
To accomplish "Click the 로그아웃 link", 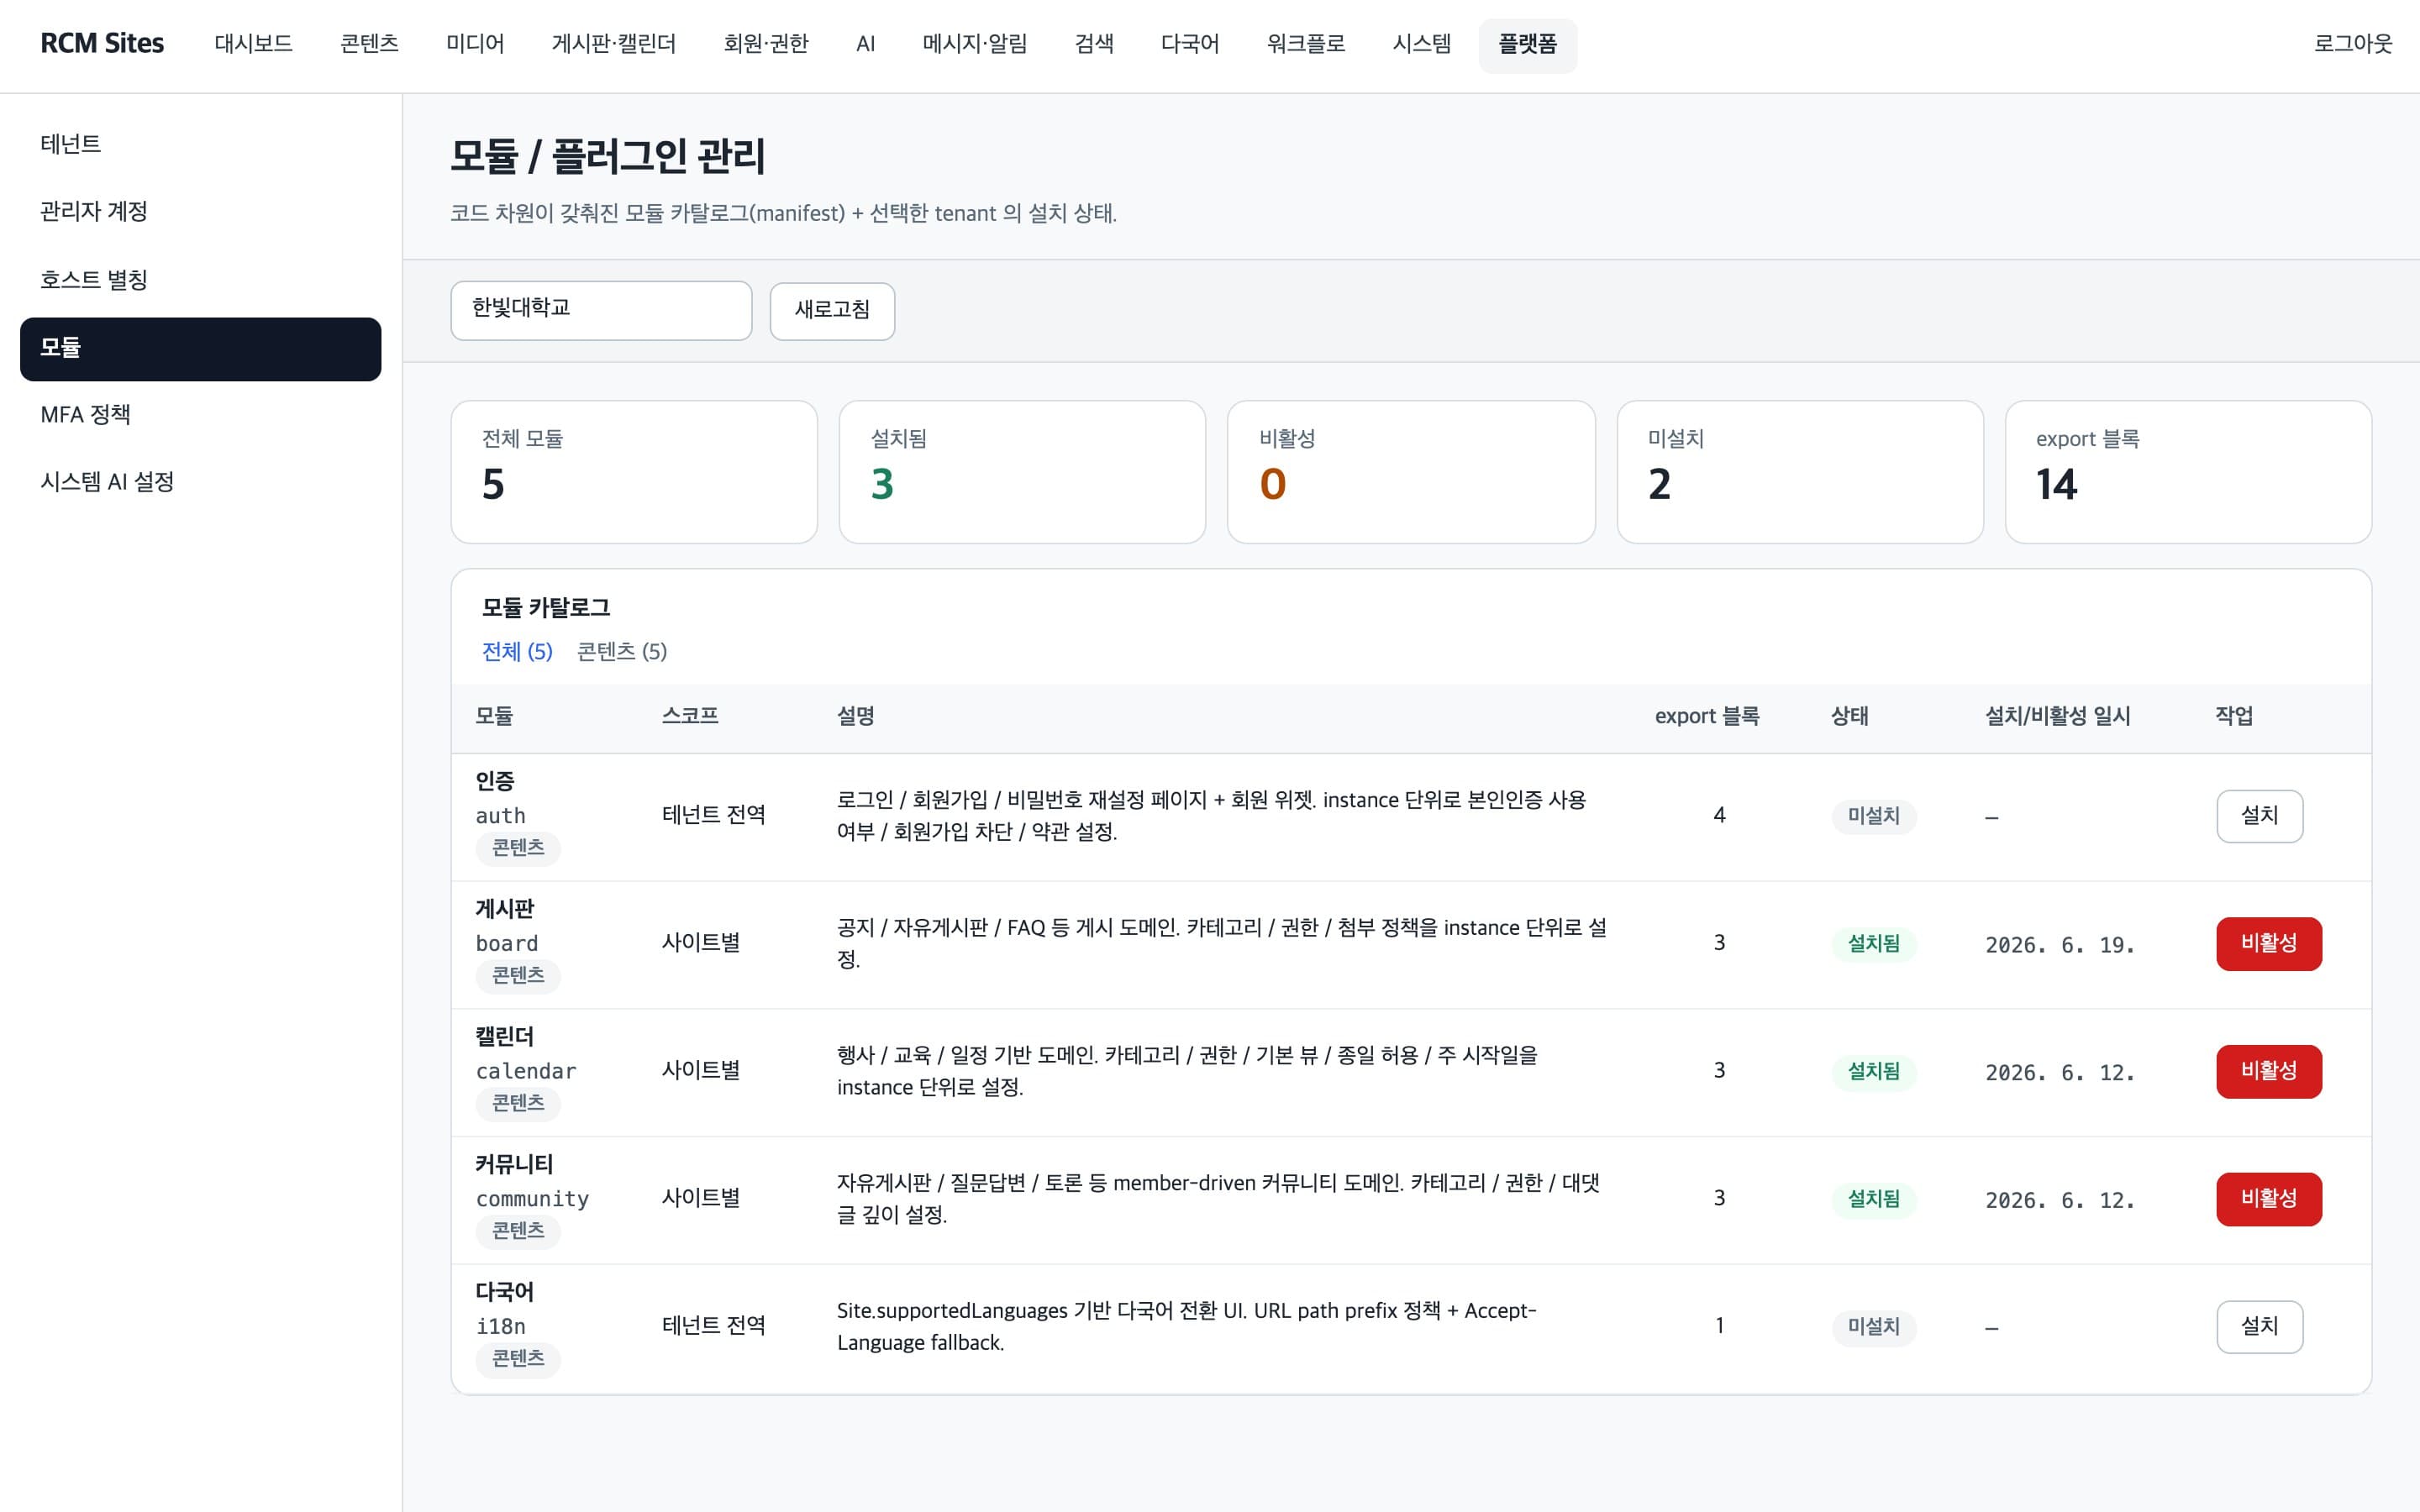I will pyautogui.click(x=2353, y=44).
